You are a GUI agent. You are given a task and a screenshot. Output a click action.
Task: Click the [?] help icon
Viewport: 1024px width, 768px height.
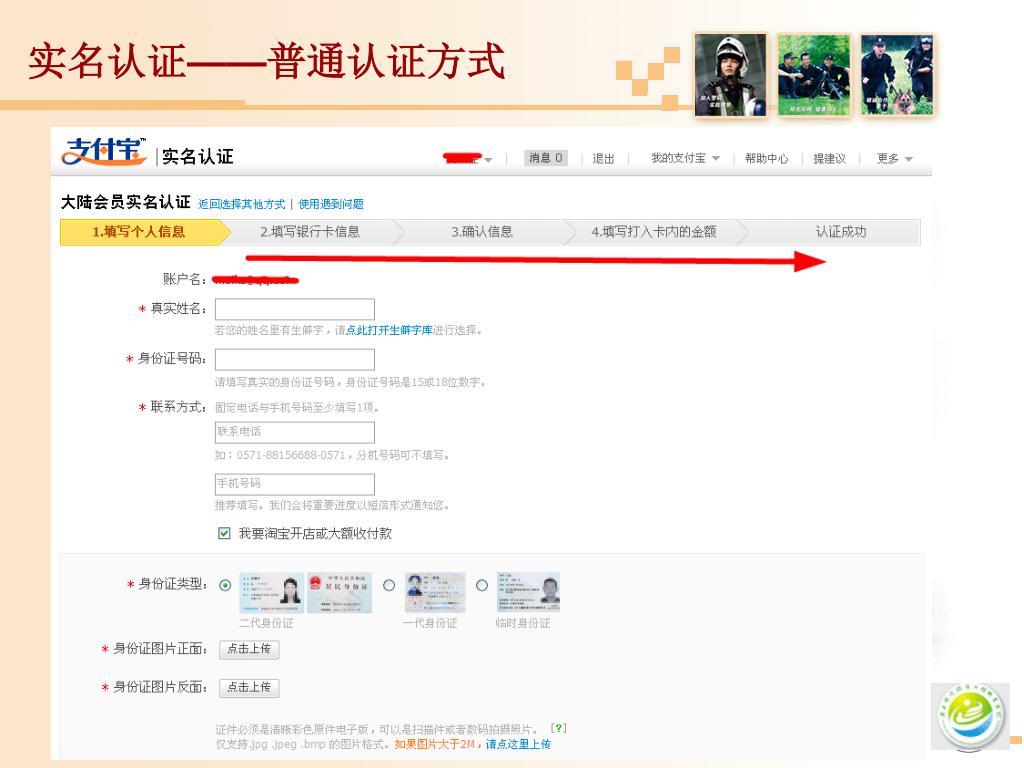[558, 728]
